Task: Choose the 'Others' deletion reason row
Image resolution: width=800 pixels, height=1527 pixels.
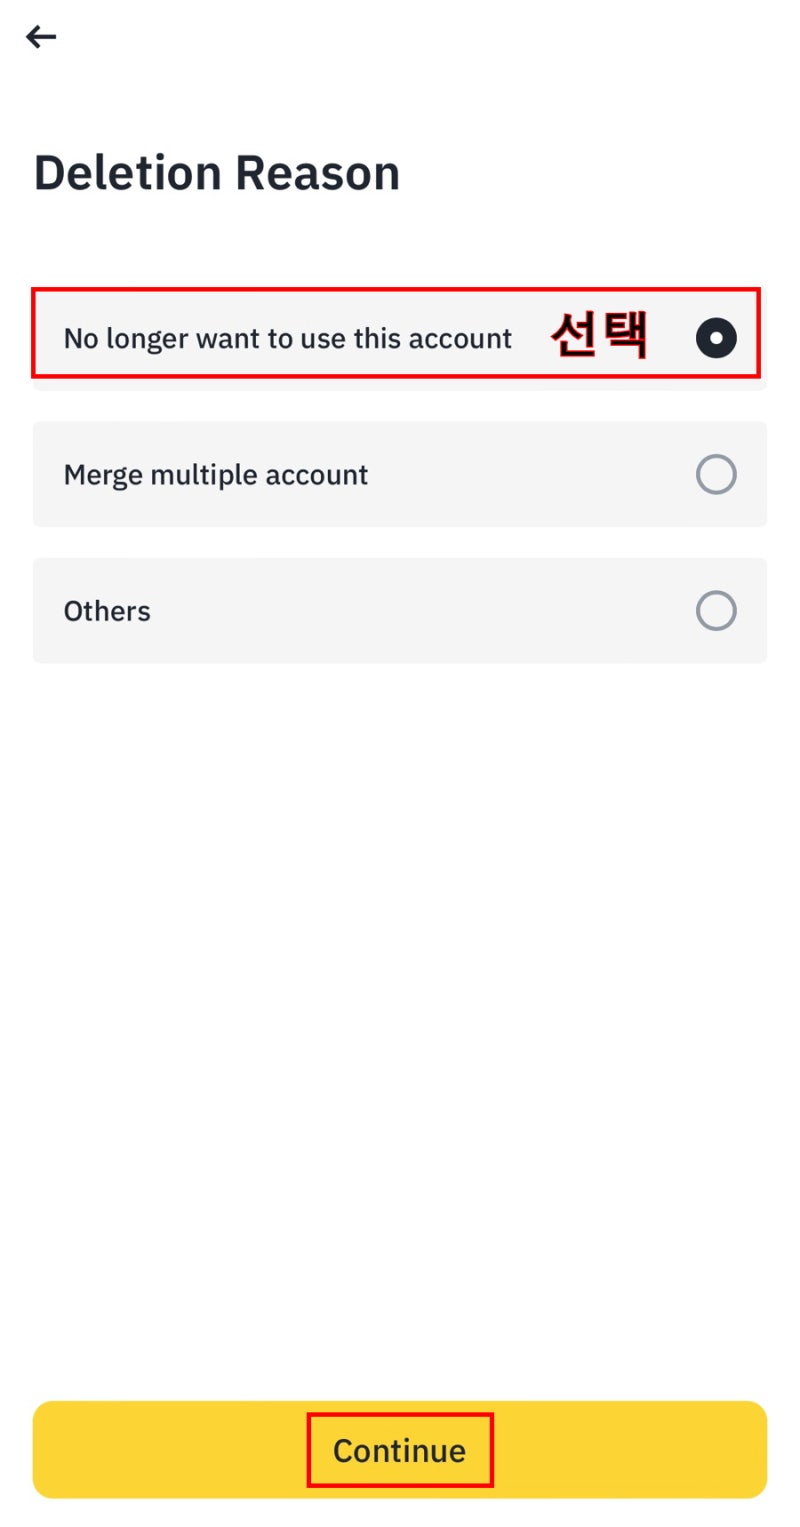Action: pos(400,611)
